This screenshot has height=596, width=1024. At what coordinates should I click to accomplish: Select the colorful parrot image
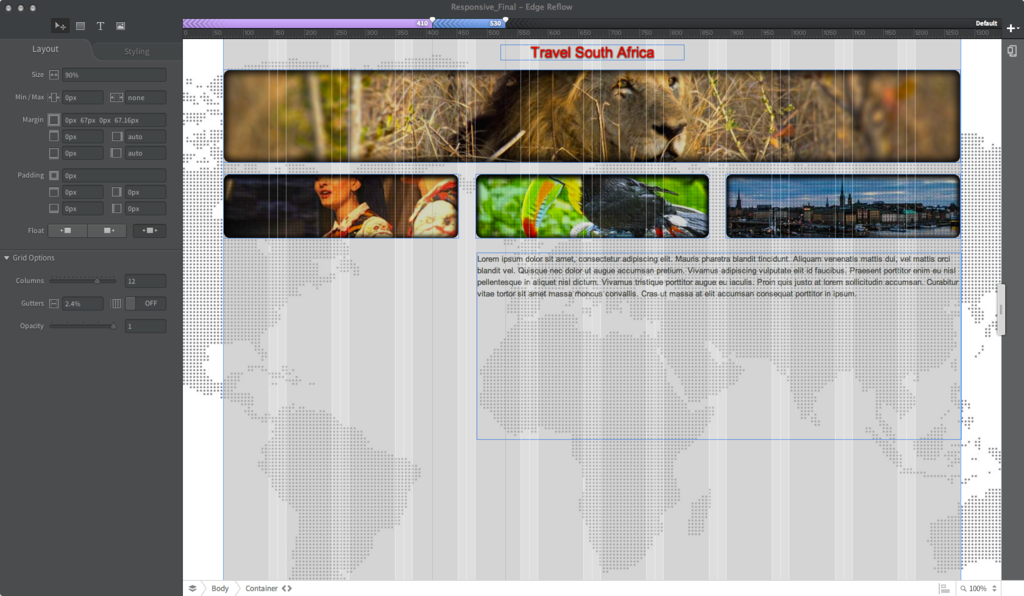click(x=592, y=206)
